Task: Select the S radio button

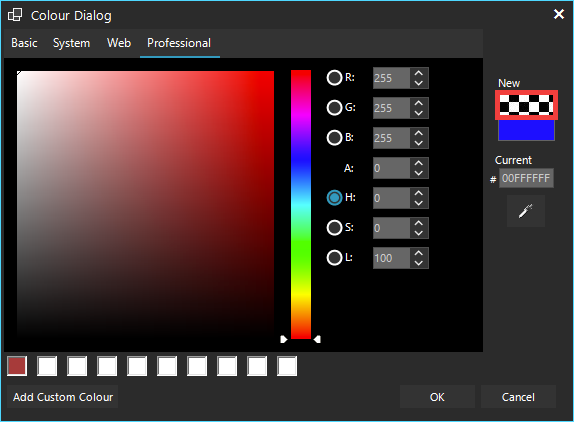Action: point(334,228)
